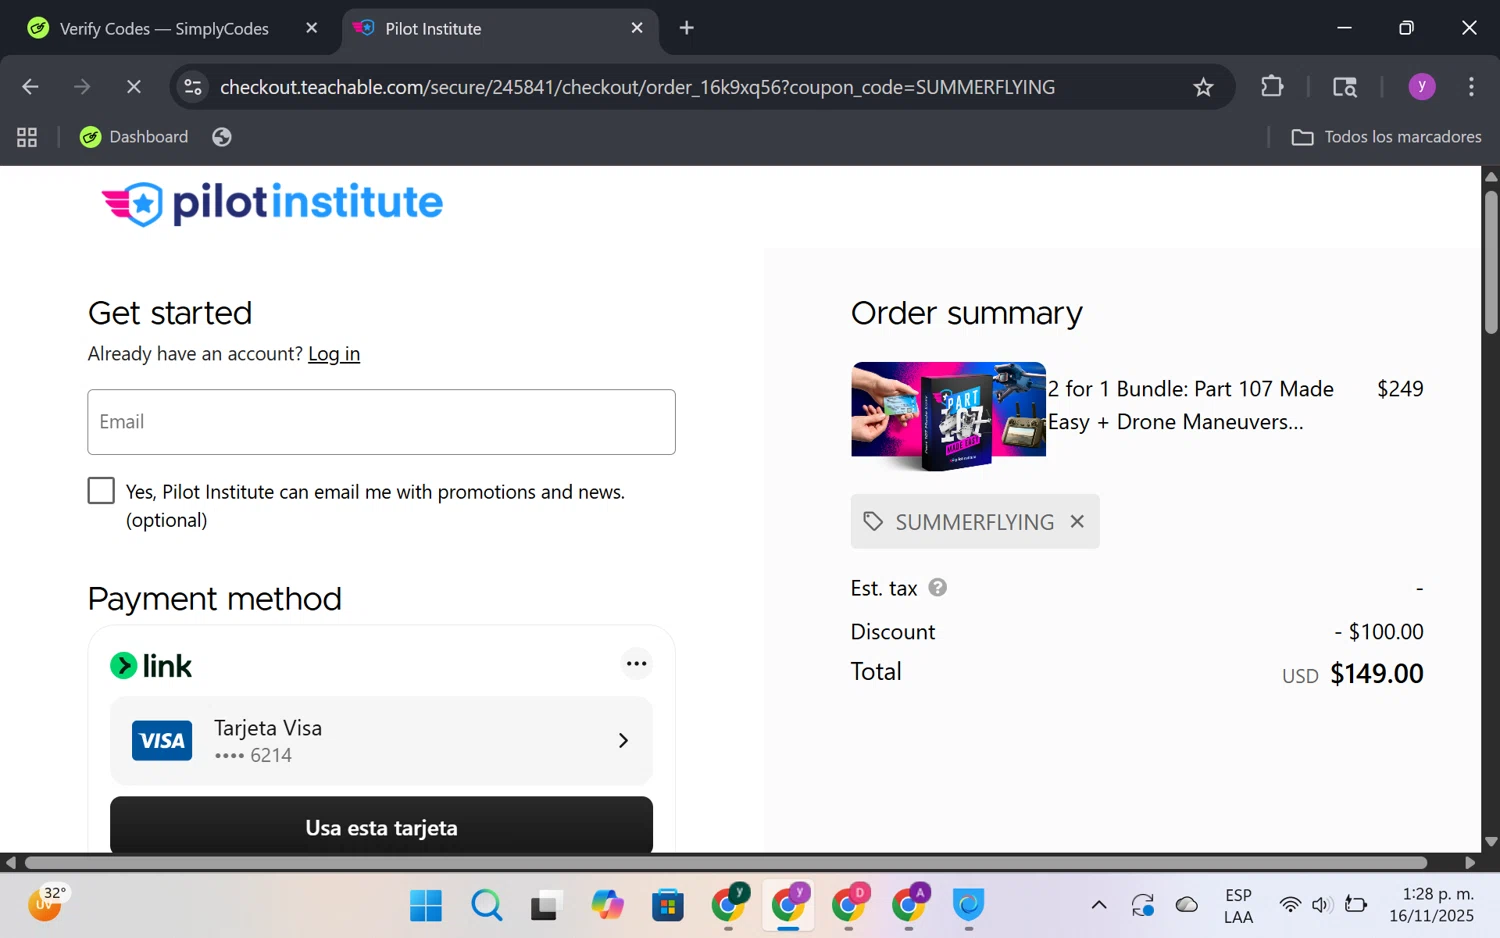Click the vertical scrollbar thumb
1500x938 pixels.
point(1491,261)
